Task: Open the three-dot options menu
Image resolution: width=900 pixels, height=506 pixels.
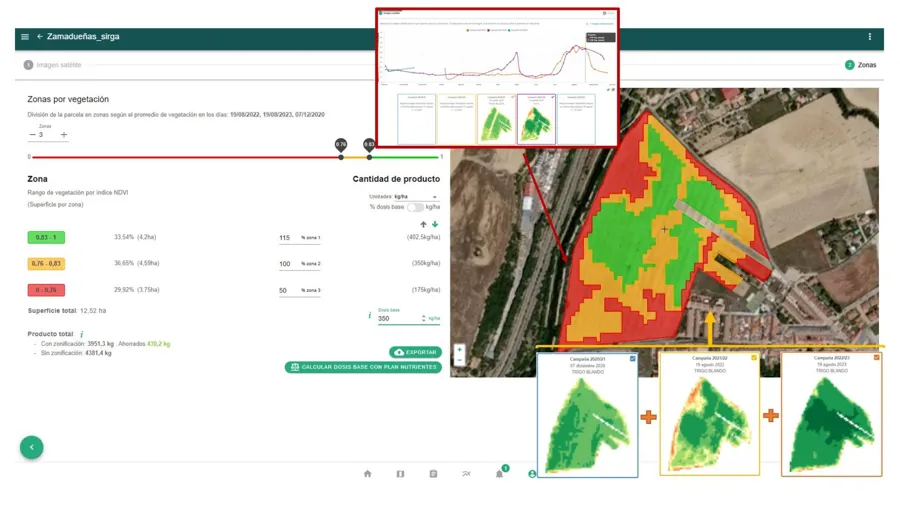Action: (x=869, y=37)
